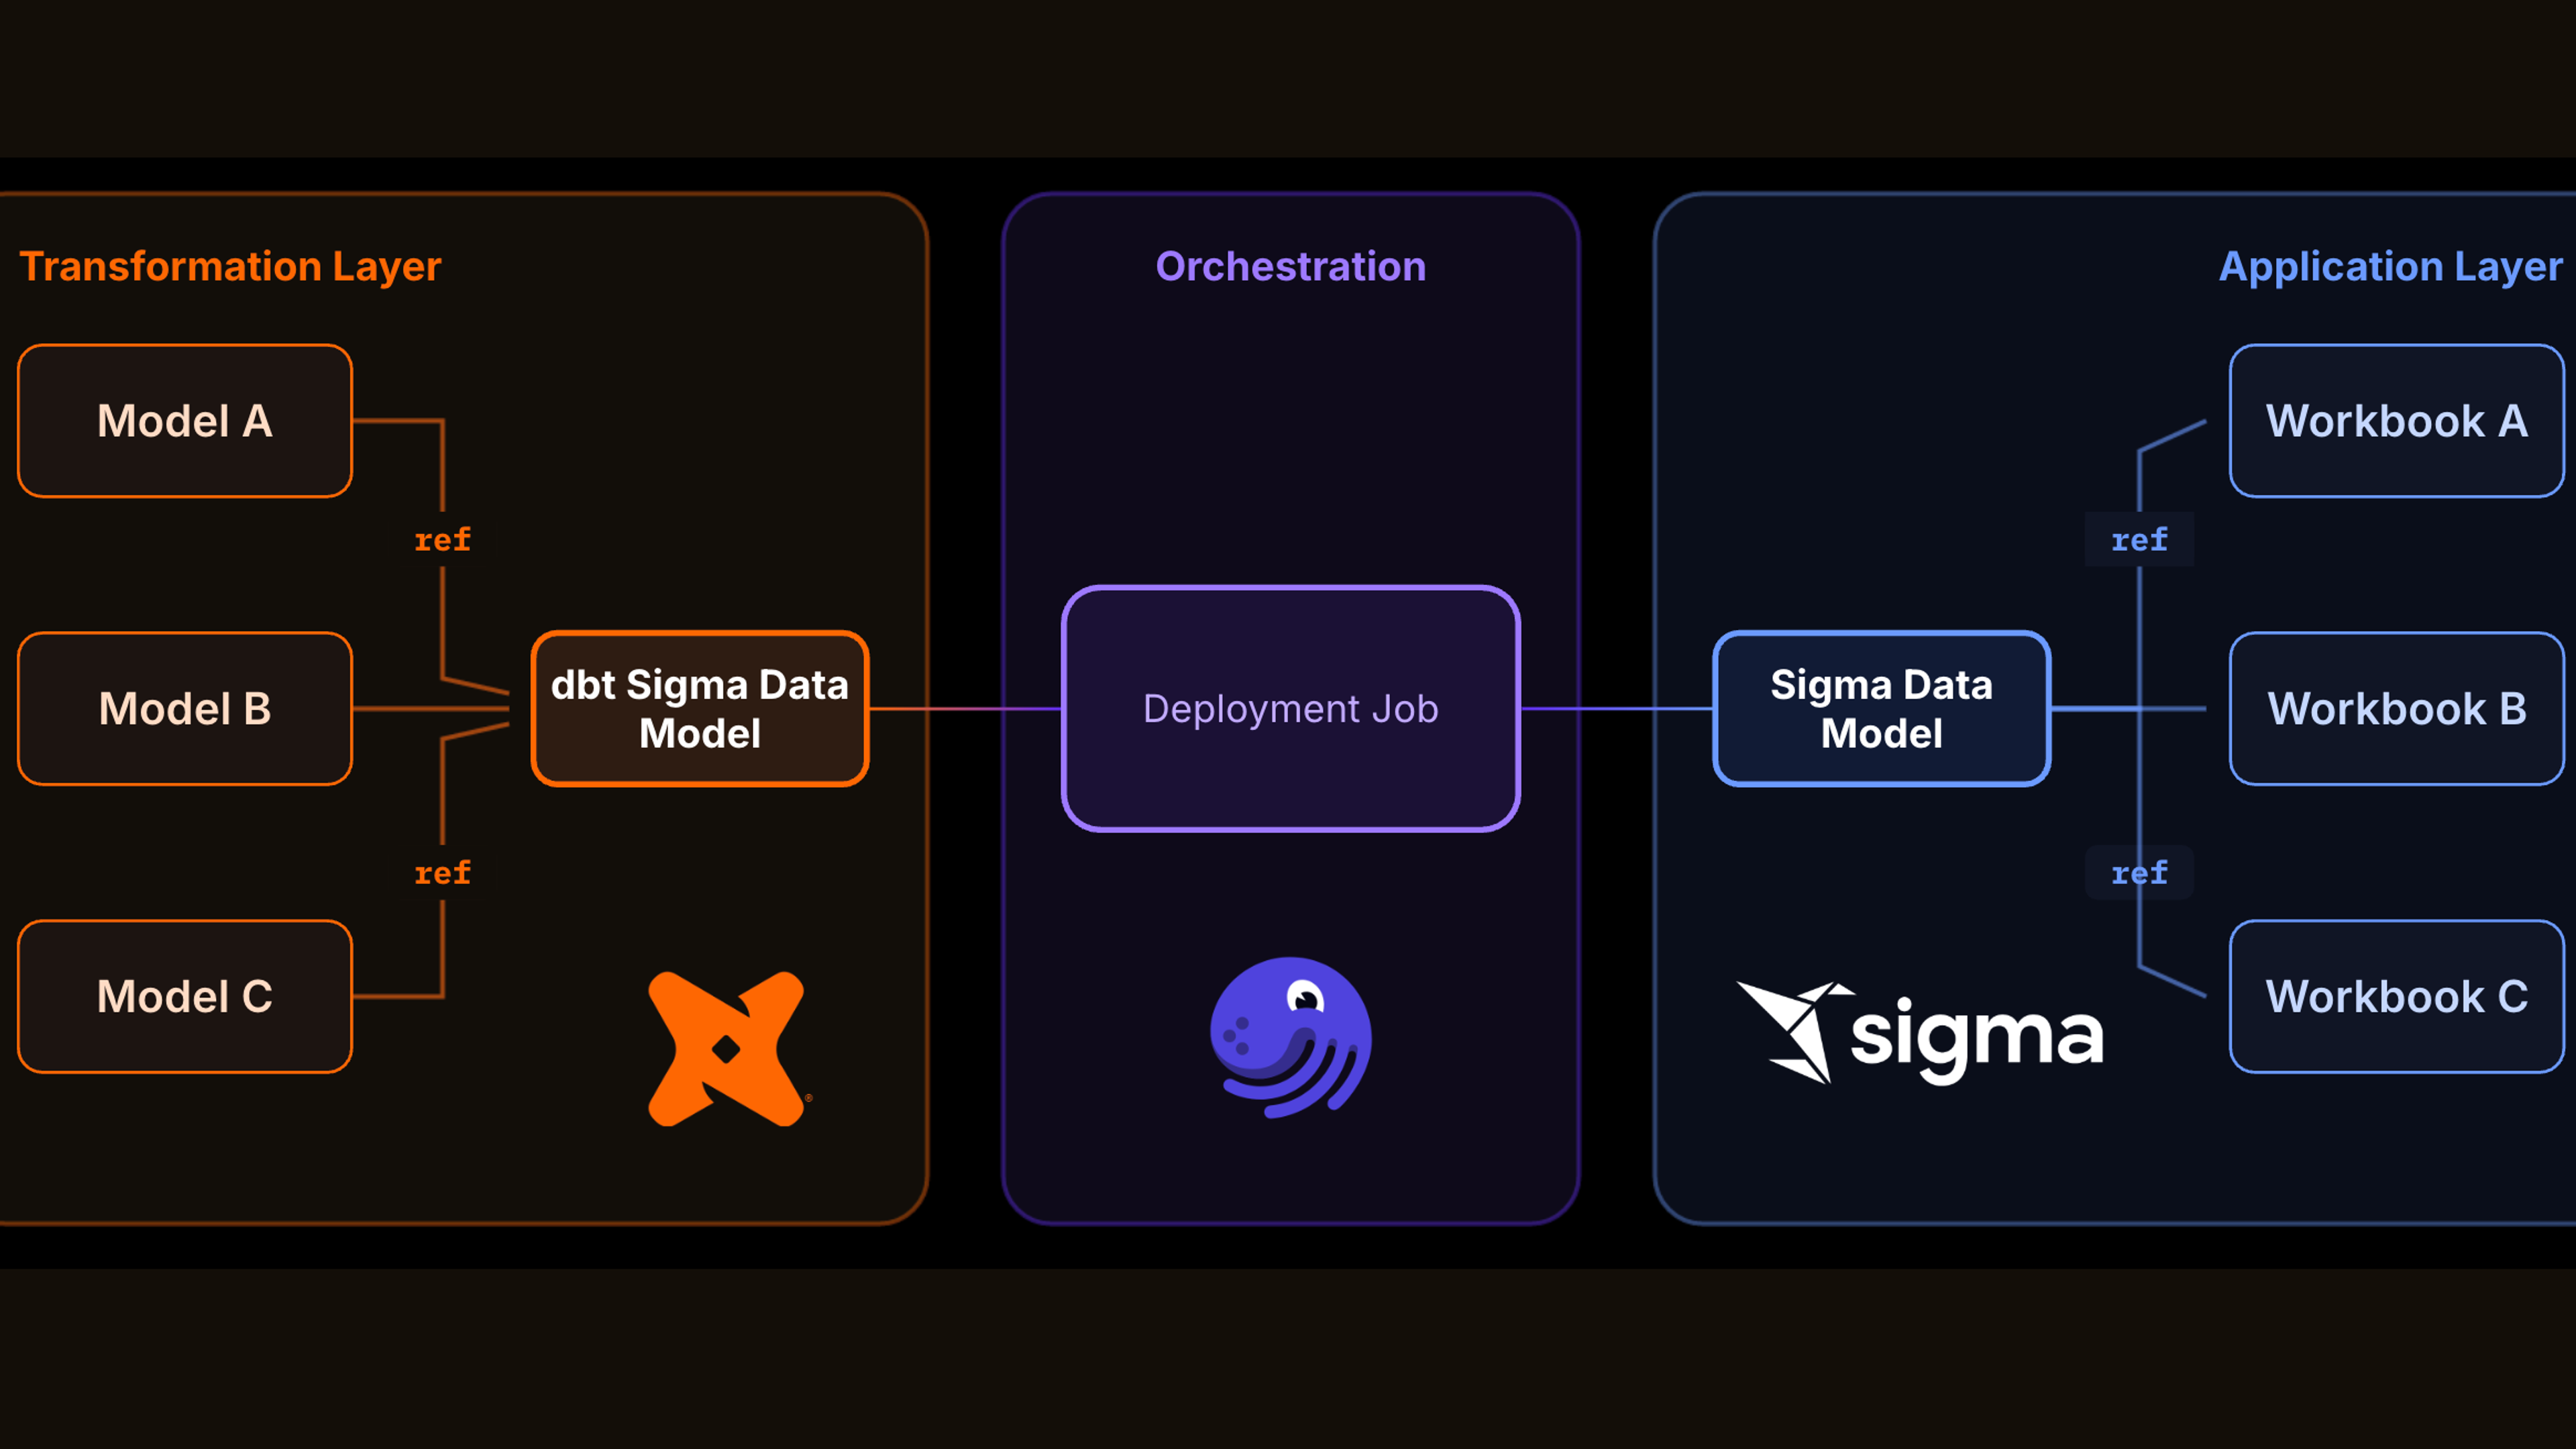Click the blue ref label above Workbook C
The width and height of the screenshot is (2576, 1449).
pos(2139,873)
